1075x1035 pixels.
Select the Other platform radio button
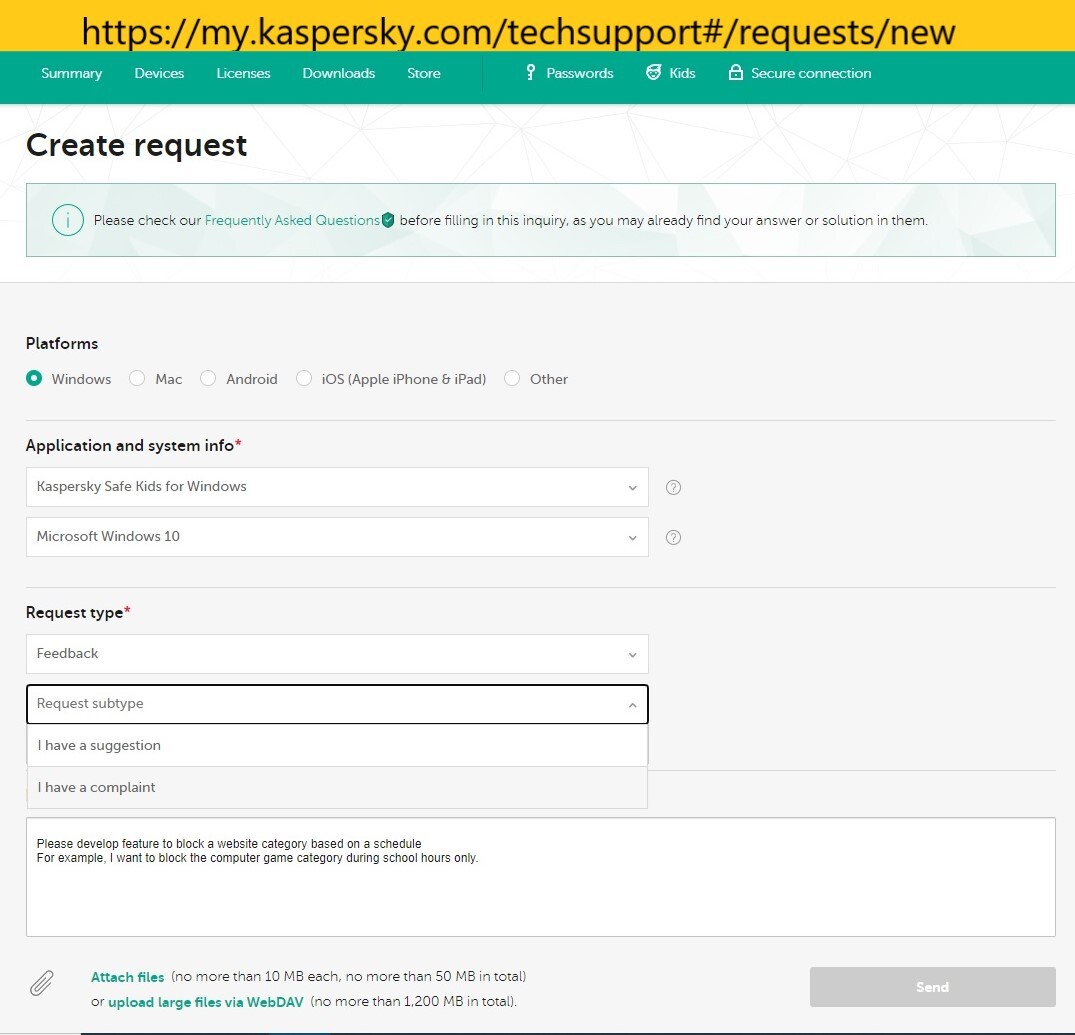[x=511, y=378]
